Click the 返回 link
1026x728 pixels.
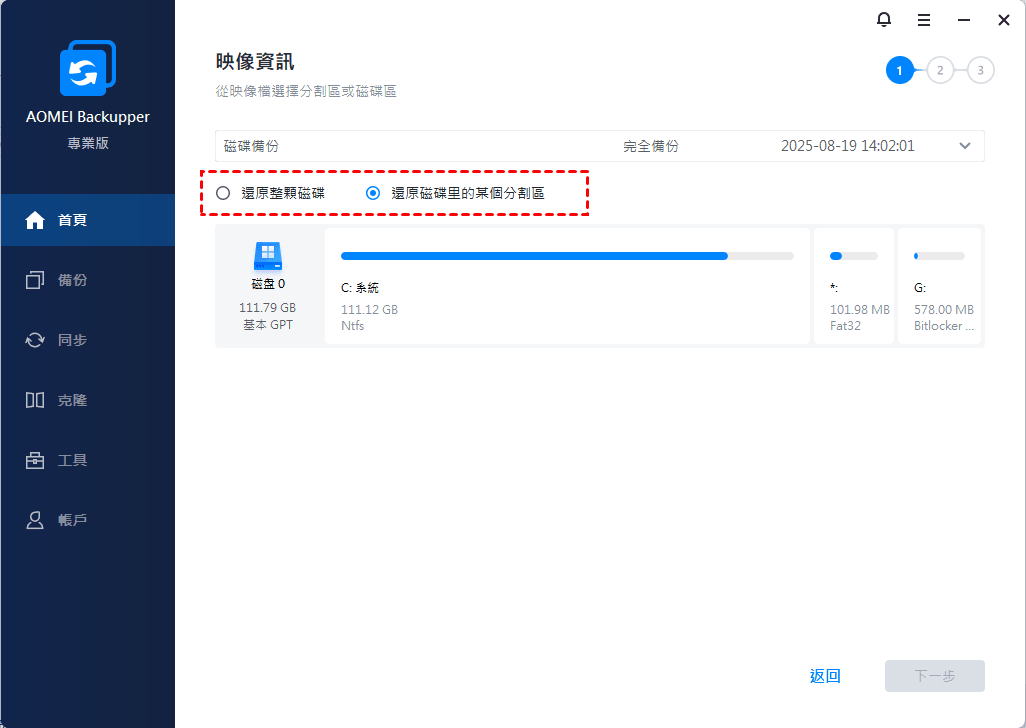825,676
